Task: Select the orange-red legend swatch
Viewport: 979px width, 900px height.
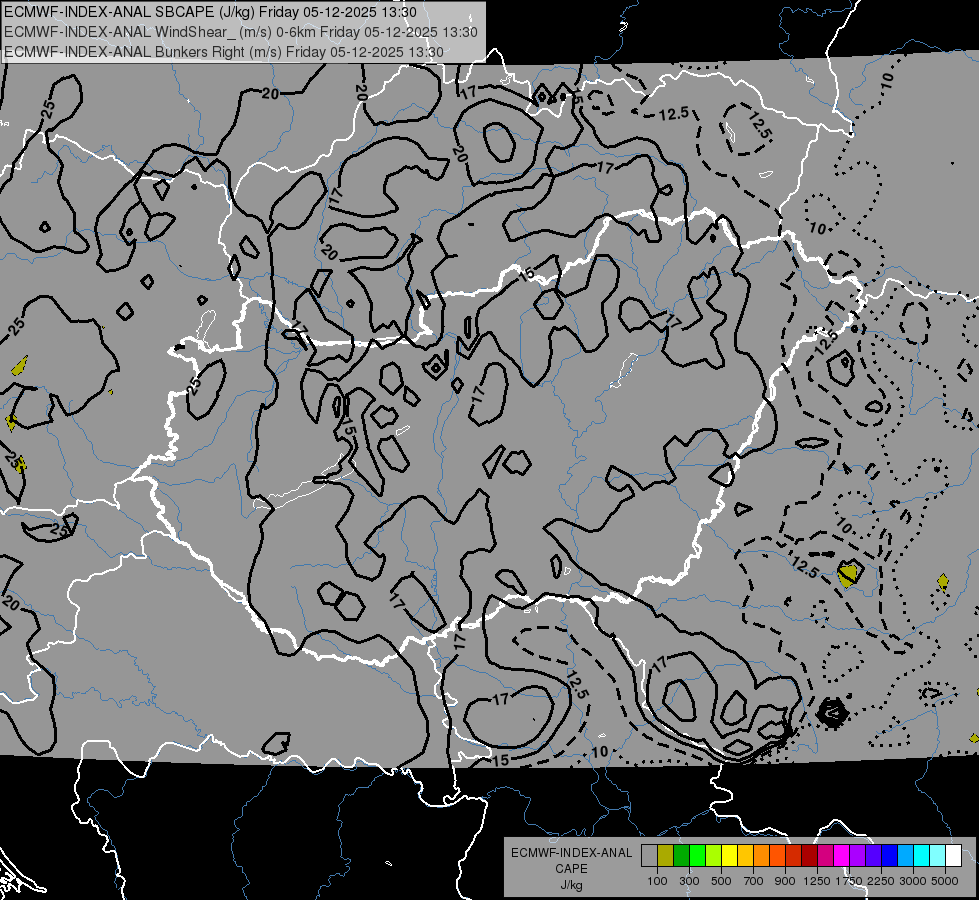Action: (777, 855)
